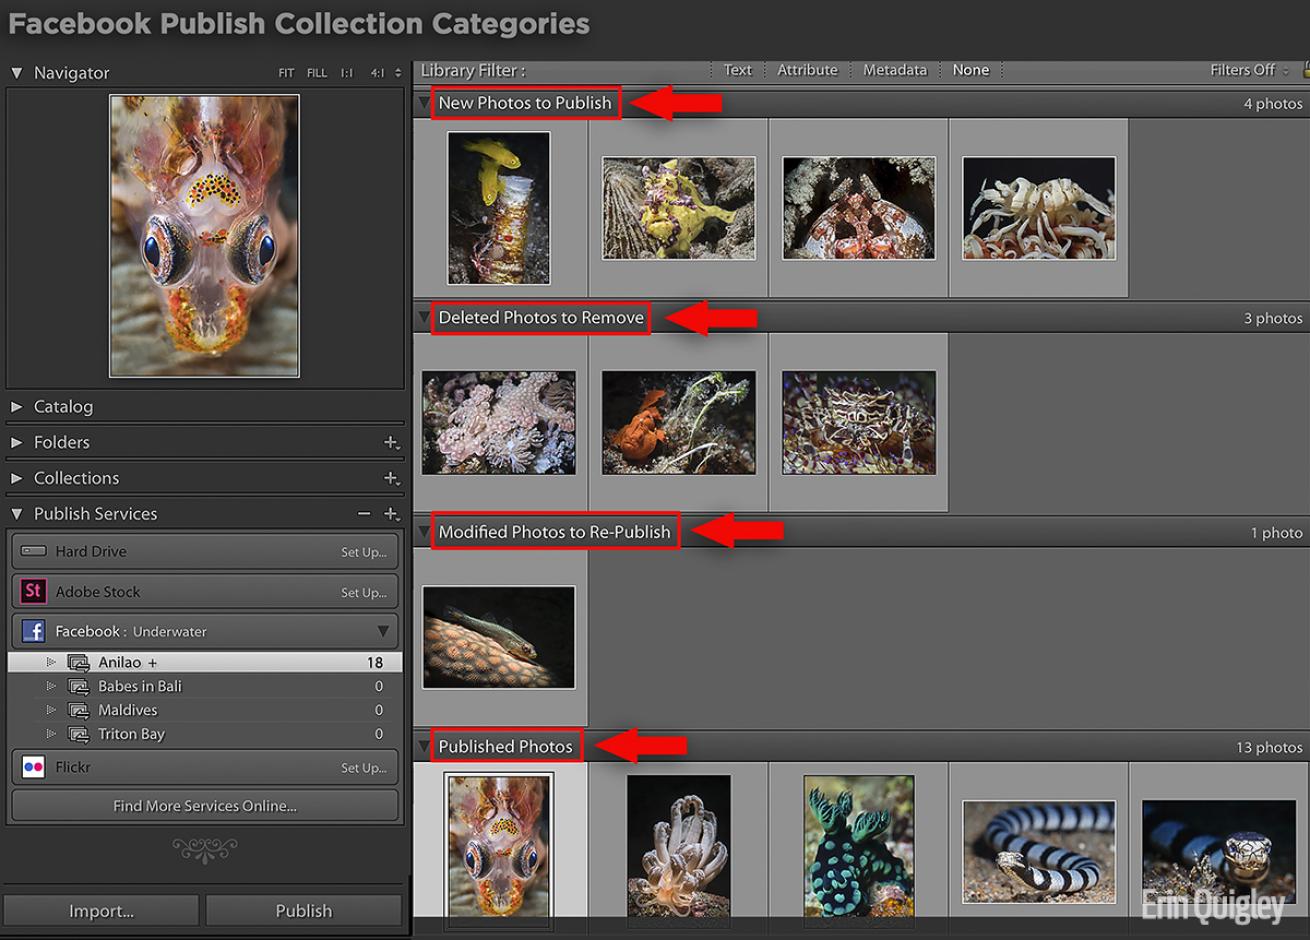1310x940 pixels.
Task: Select the Metadata library filter tab
Action: (x=895, y=70)
